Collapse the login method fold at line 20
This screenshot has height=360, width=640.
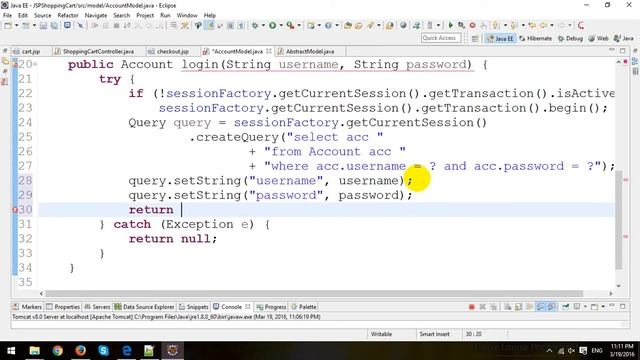tap(36, 64)
